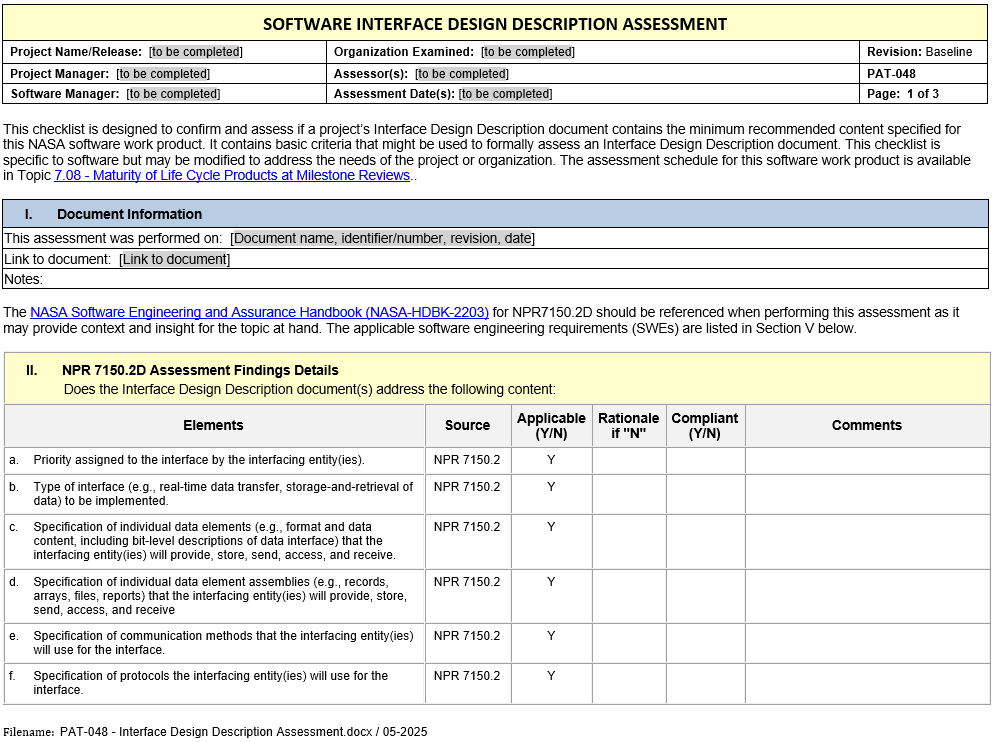Click the Applicable 'Y' for protocols row f
The height and width of the screenshot is (742, 995).
click(x=551, y=676)
